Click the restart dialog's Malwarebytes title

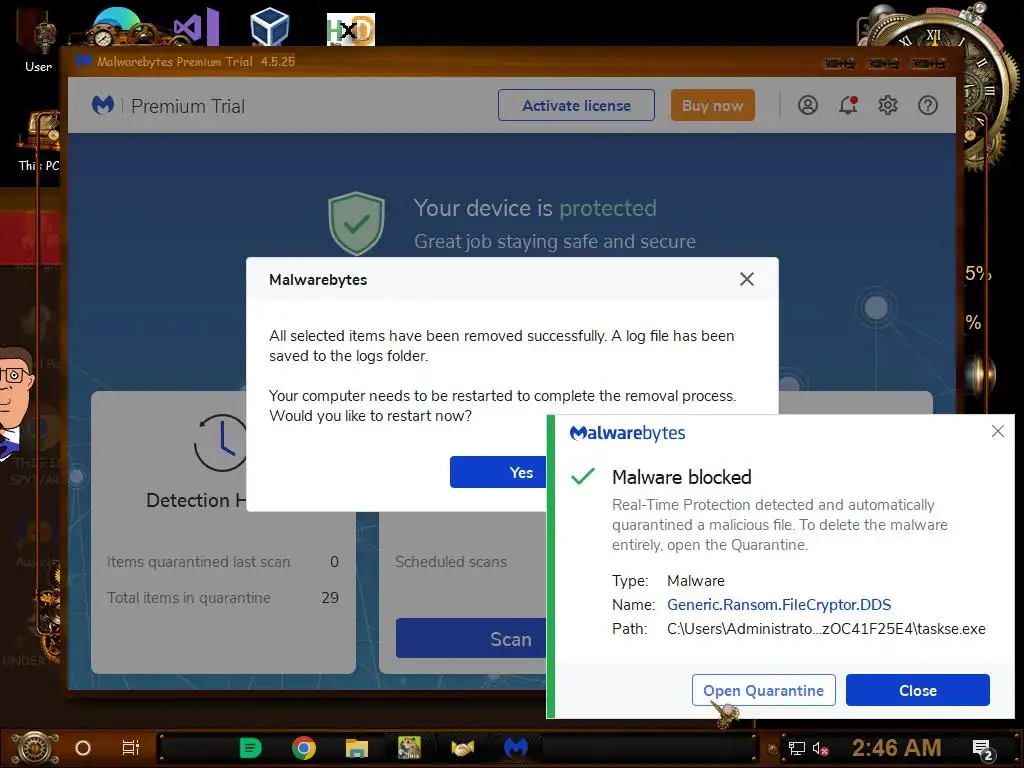pyautogui.click(x=318, y=280)
